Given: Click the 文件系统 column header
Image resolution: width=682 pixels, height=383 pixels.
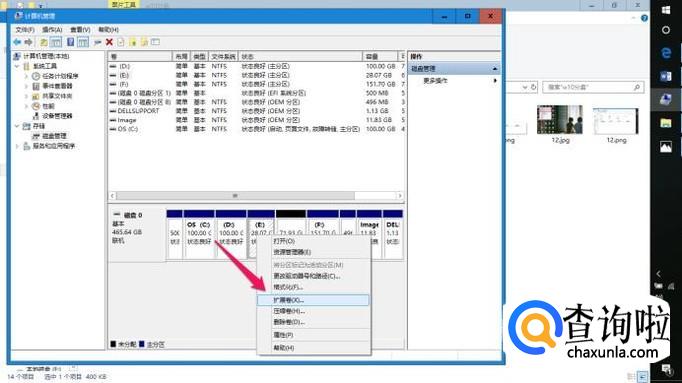Looking at the screenshot, I should click(x=224, y=57).
